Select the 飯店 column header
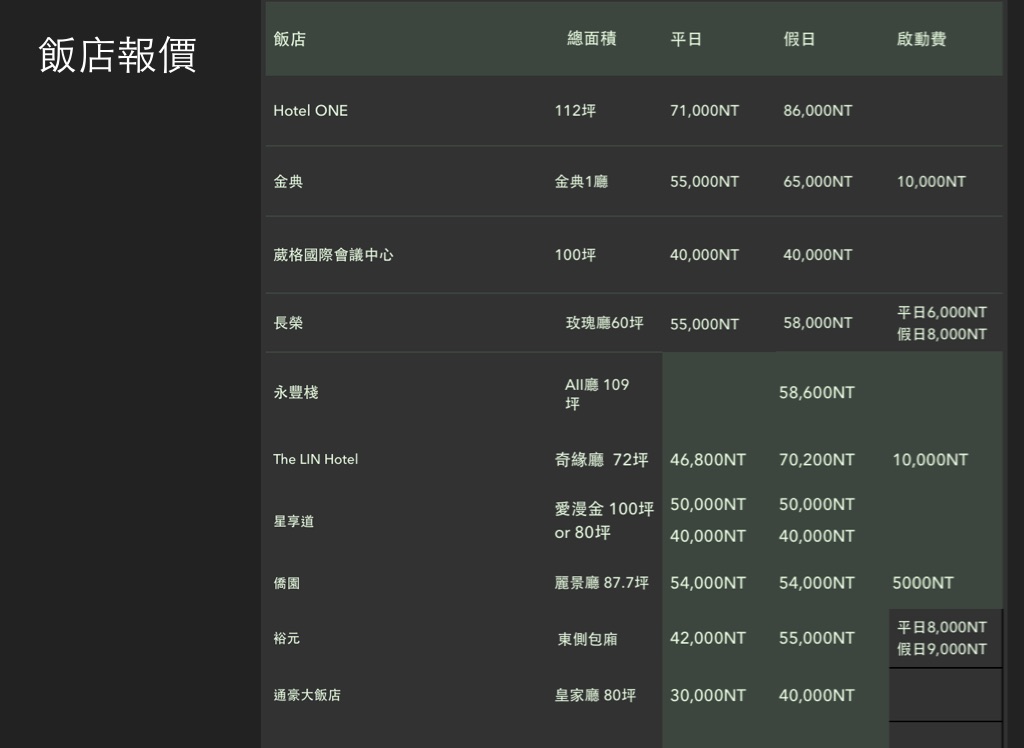The width and height of the screenshot is (1024, 748). coord(290,40)
